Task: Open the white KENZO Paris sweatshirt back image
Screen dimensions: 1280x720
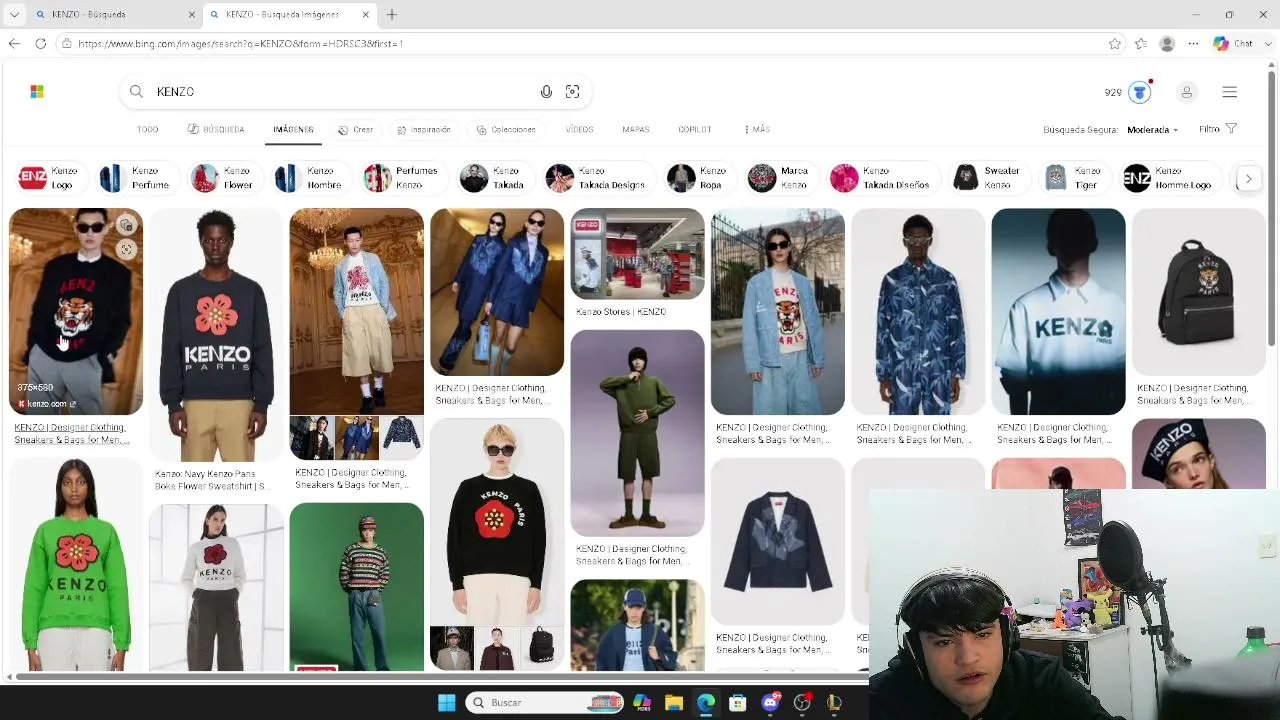Action: [x=1058, y=311]
